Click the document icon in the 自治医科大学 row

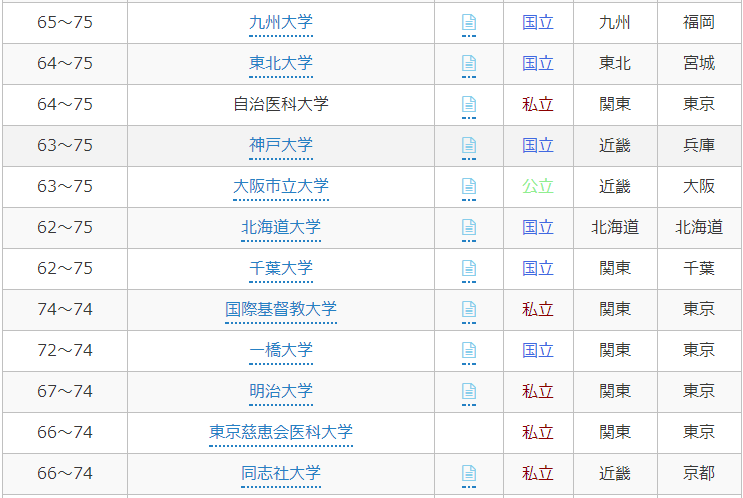click(x=468, y=104)
